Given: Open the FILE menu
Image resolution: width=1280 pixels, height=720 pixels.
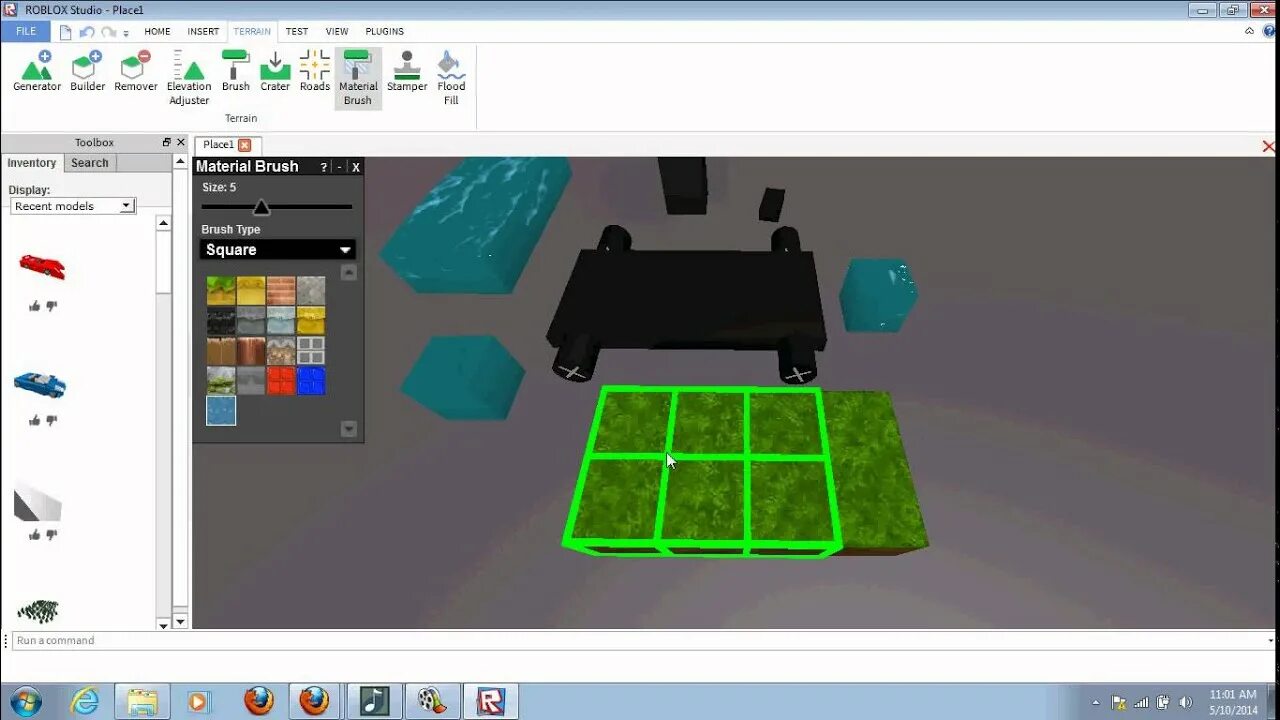Looking at the screenshot, I should (26, 31).
